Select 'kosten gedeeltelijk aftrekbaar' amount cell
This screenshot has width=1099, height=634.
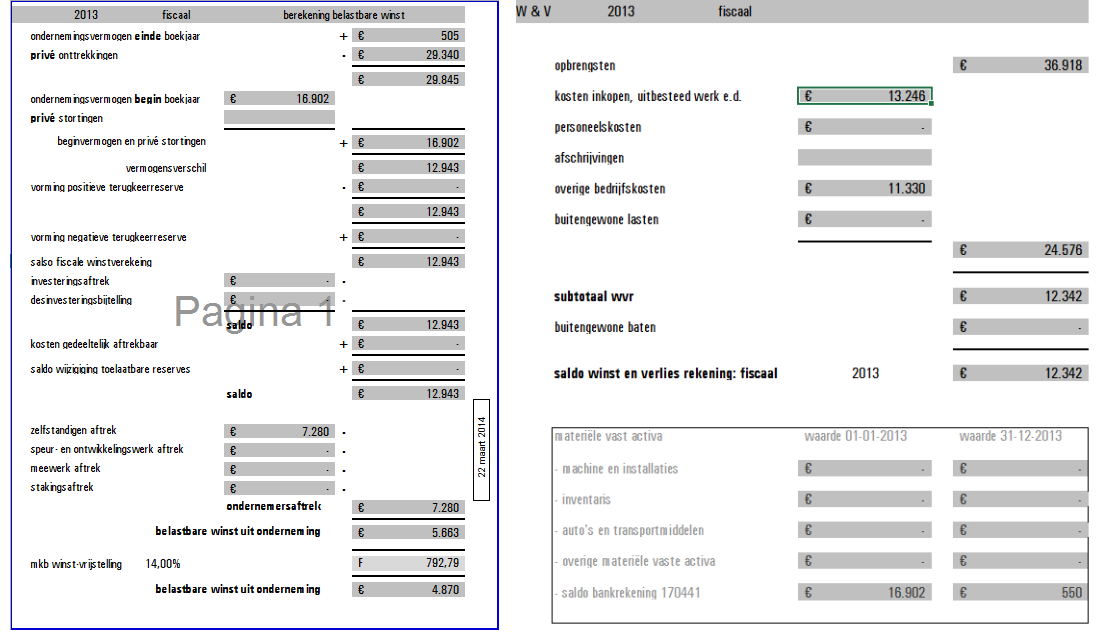(x=408, y=343)
